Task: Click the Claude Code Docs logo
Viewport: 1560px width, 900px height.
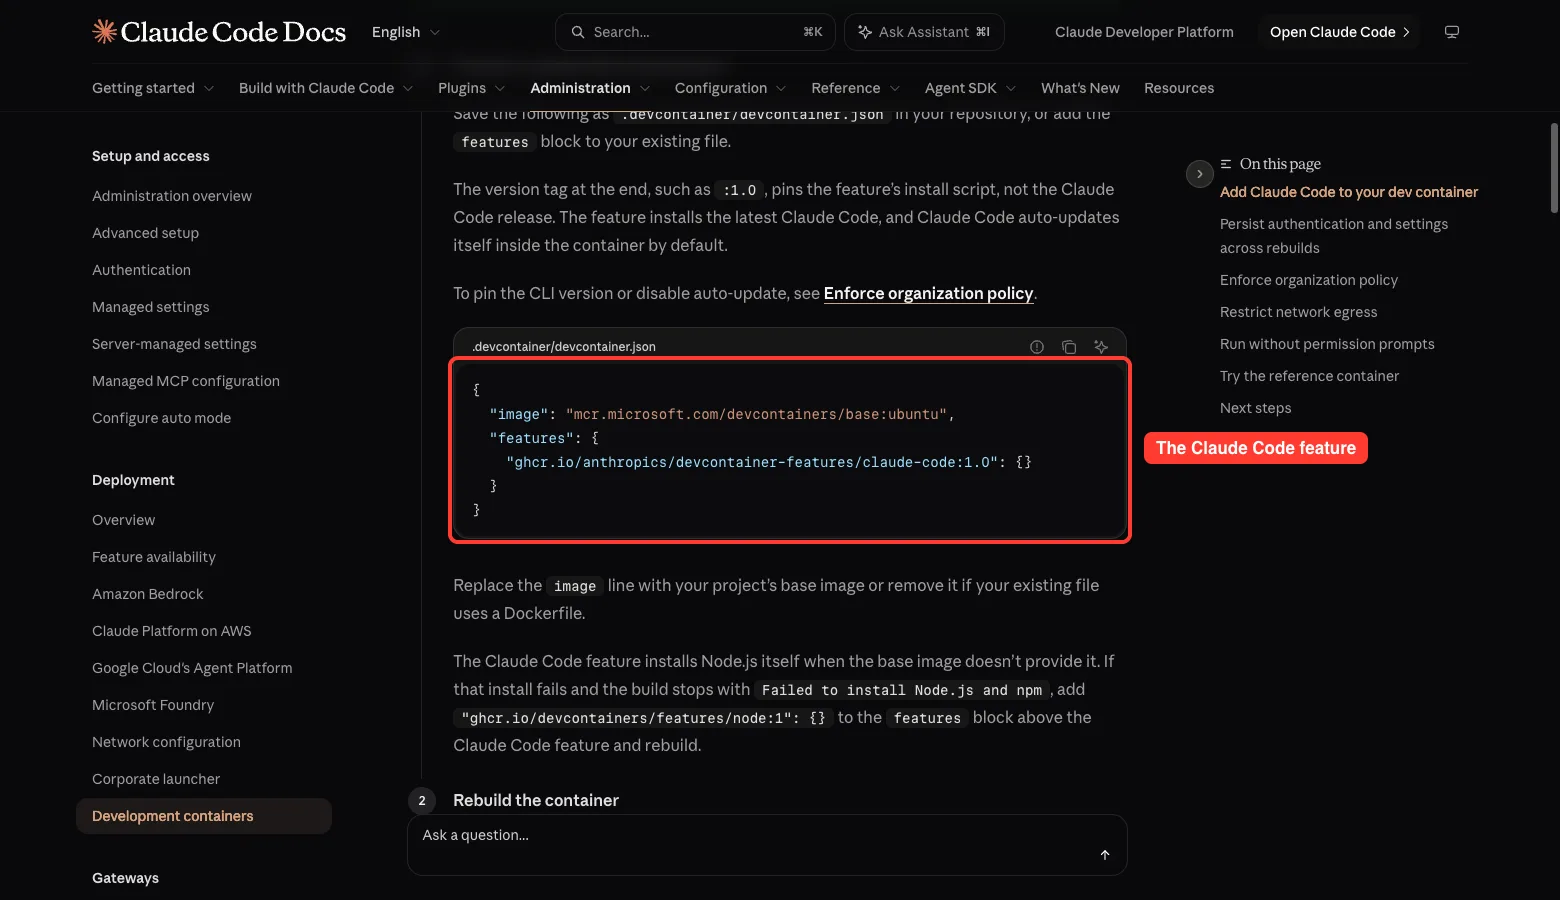Action: 219,32
